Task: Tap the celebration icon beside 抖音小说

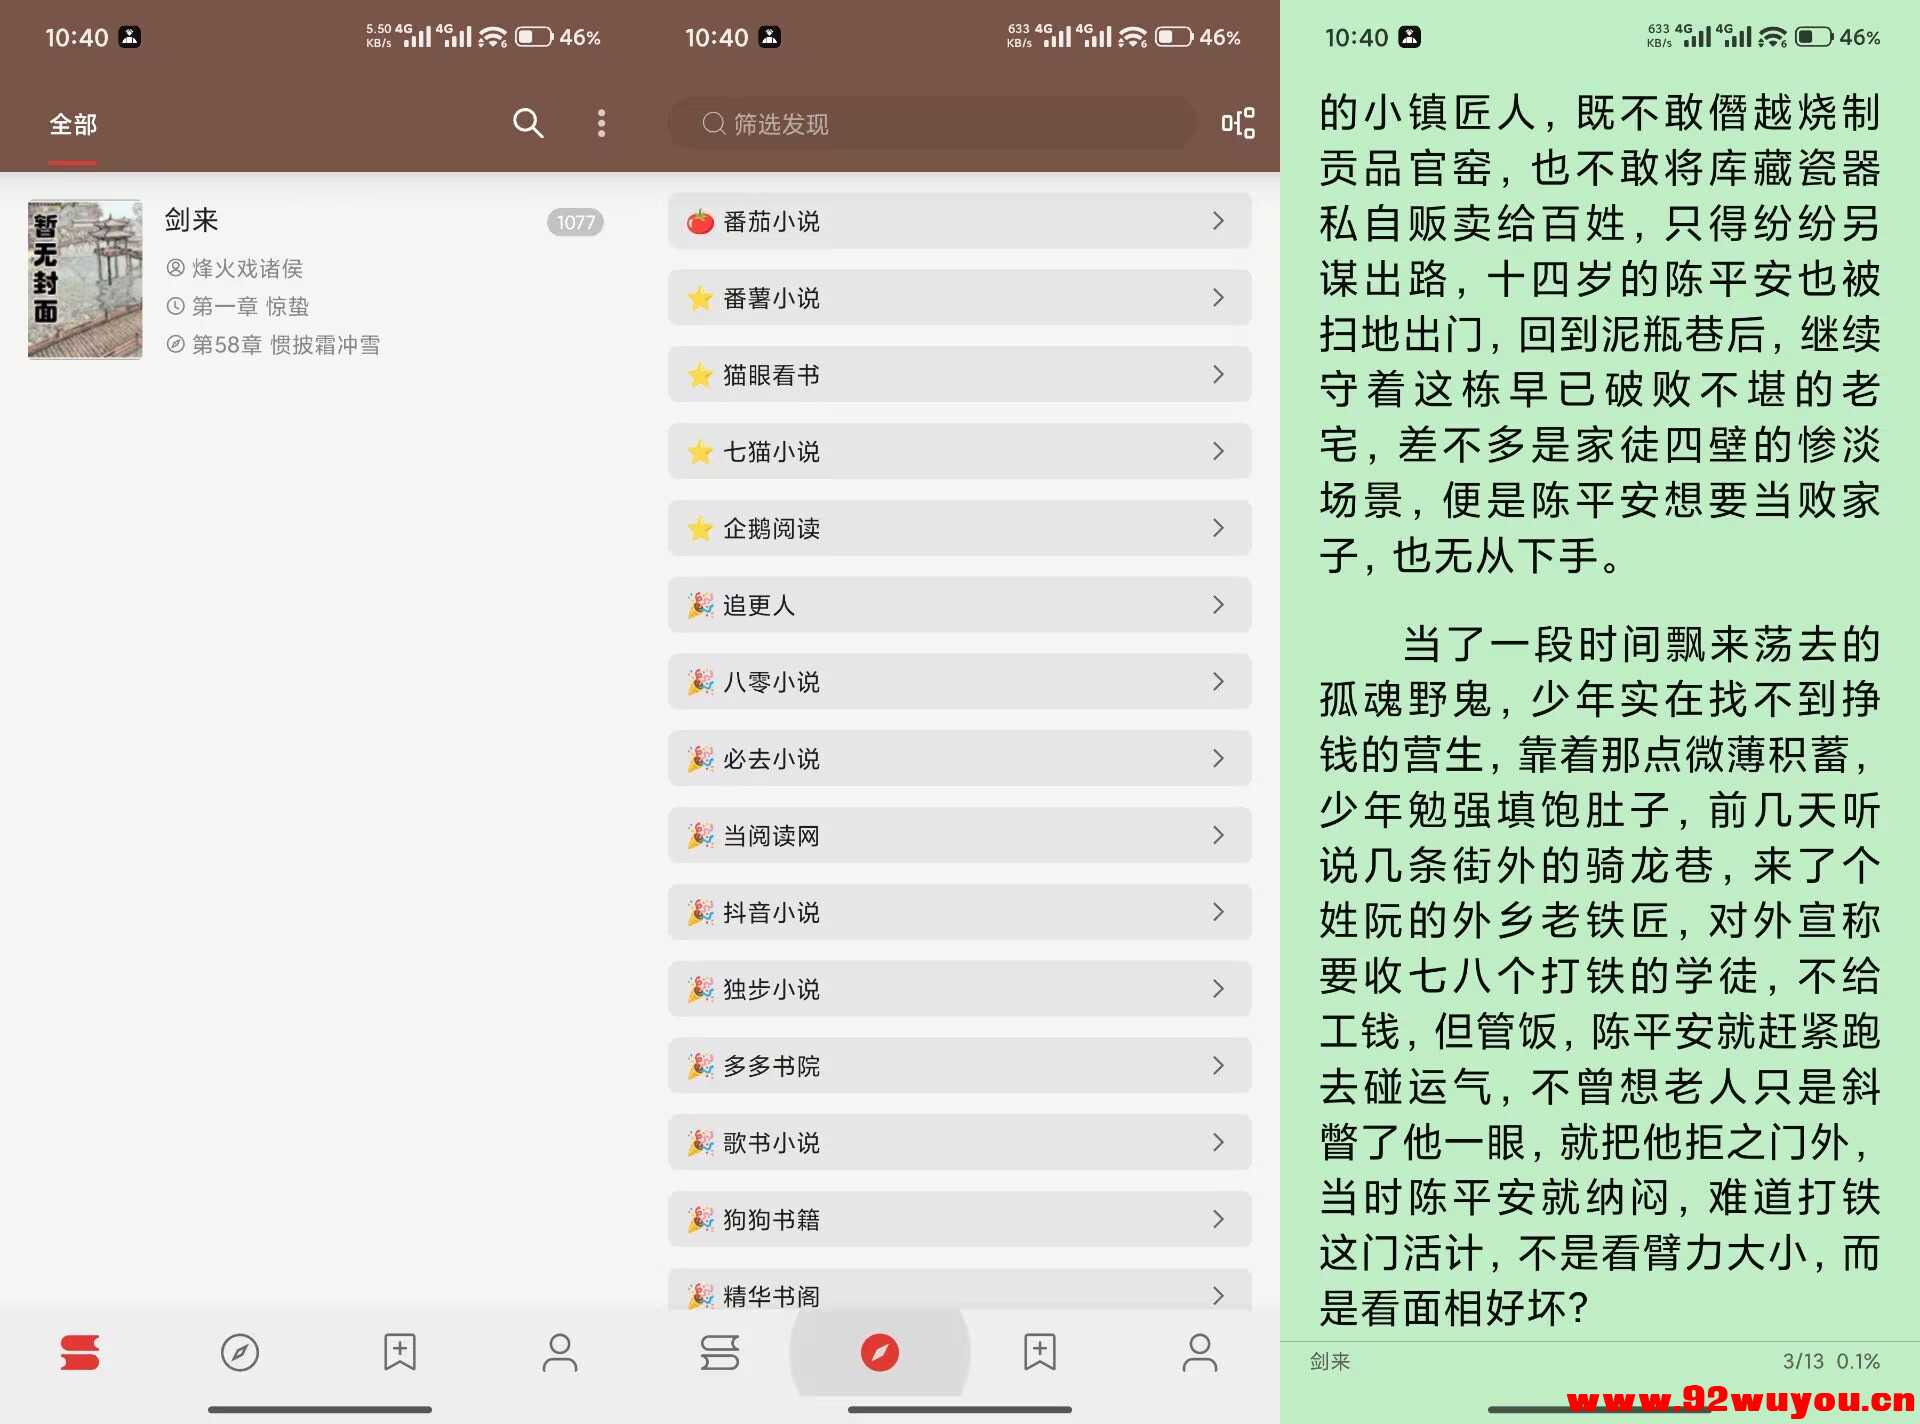Action: (701, 912)
